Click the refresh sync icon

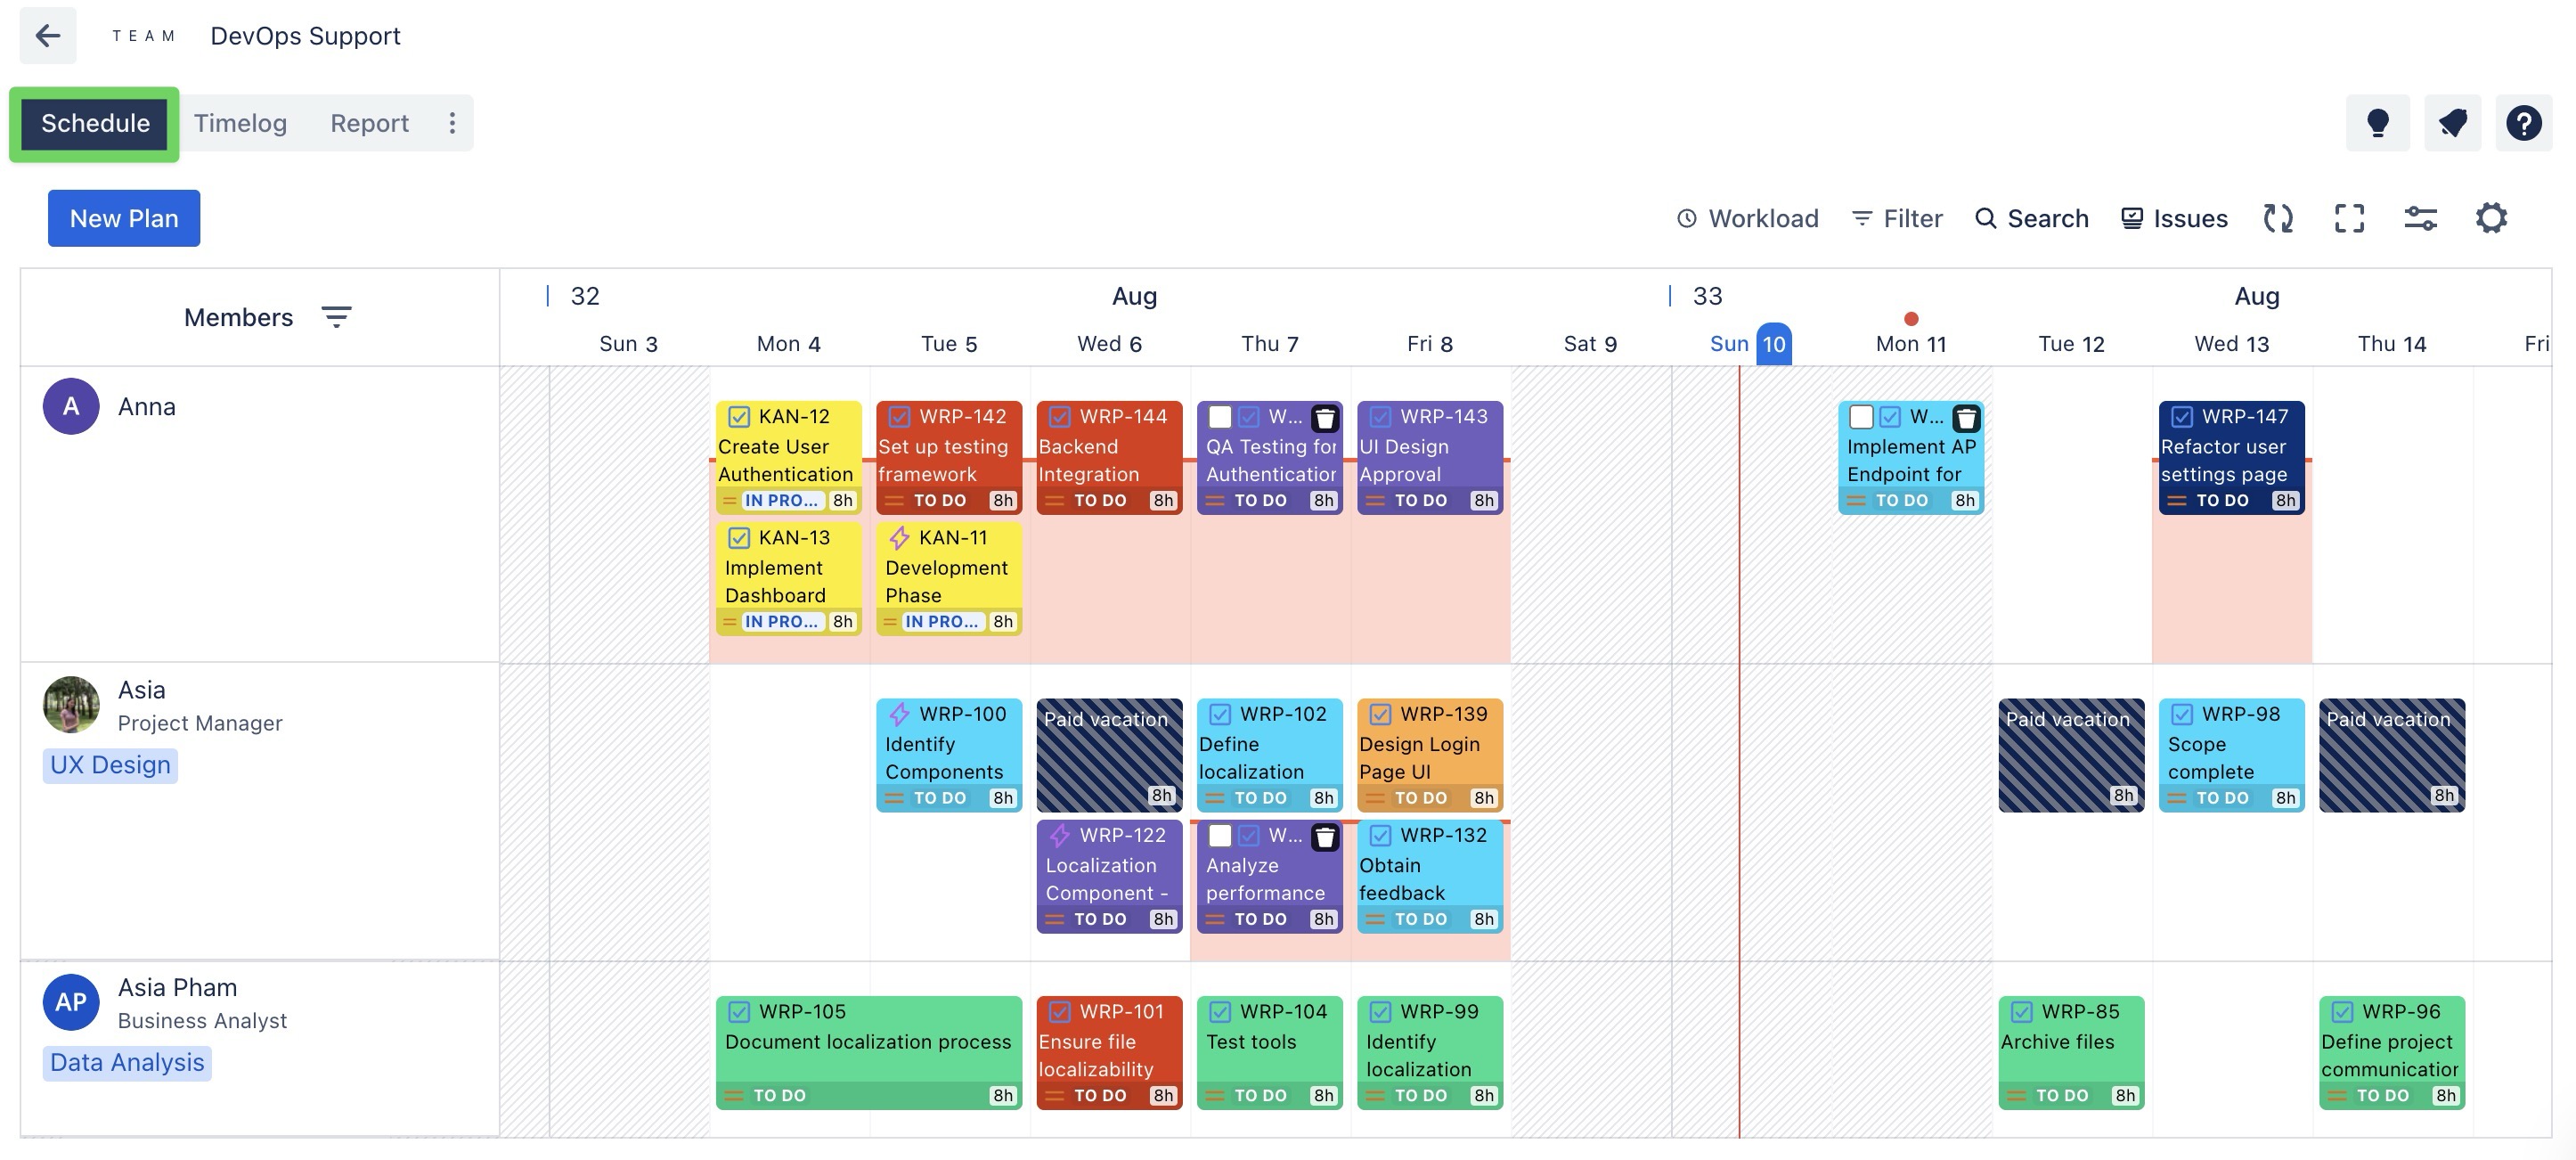click(x=2277, y=218)
